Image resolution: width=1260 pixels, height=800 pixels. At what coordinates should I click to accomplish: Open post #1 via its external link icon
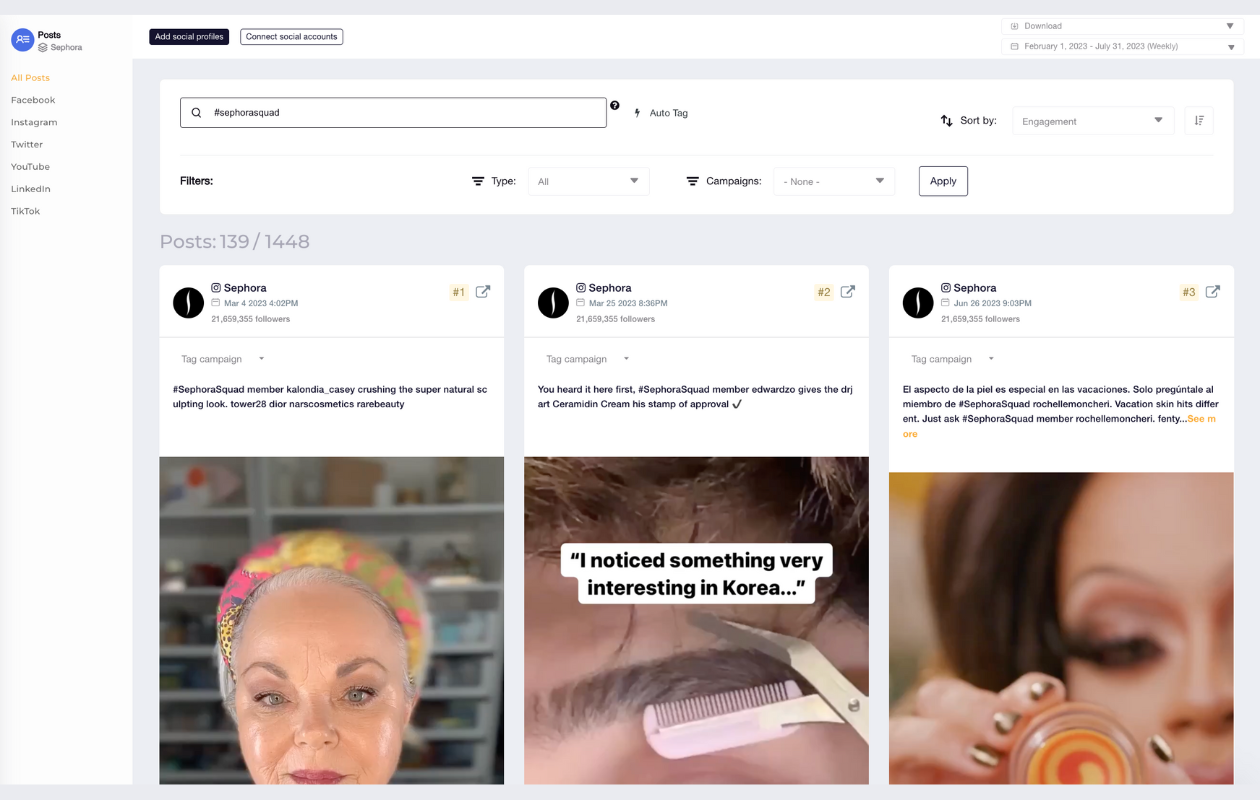coord(483,292)
